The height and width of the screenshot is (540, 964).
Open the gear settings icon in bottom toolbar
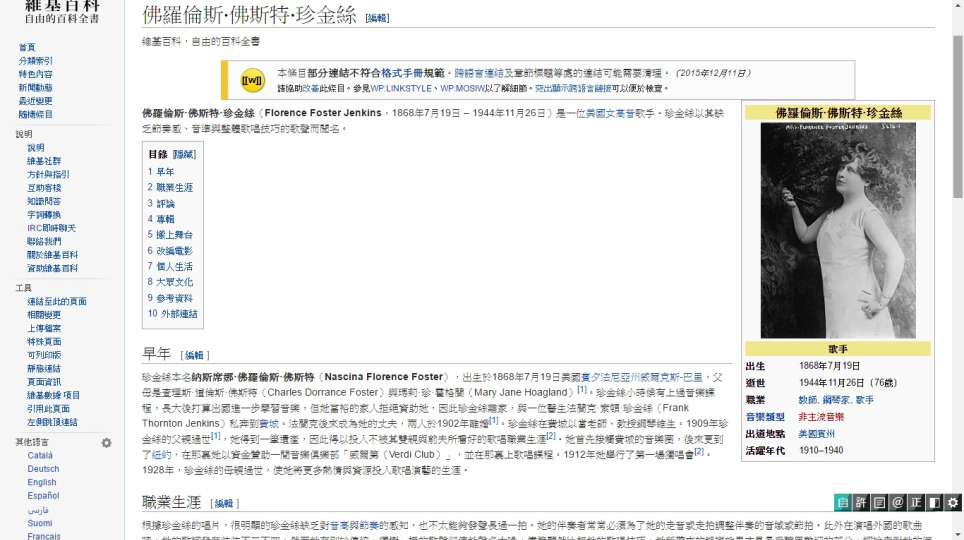[x=953, y=502]
